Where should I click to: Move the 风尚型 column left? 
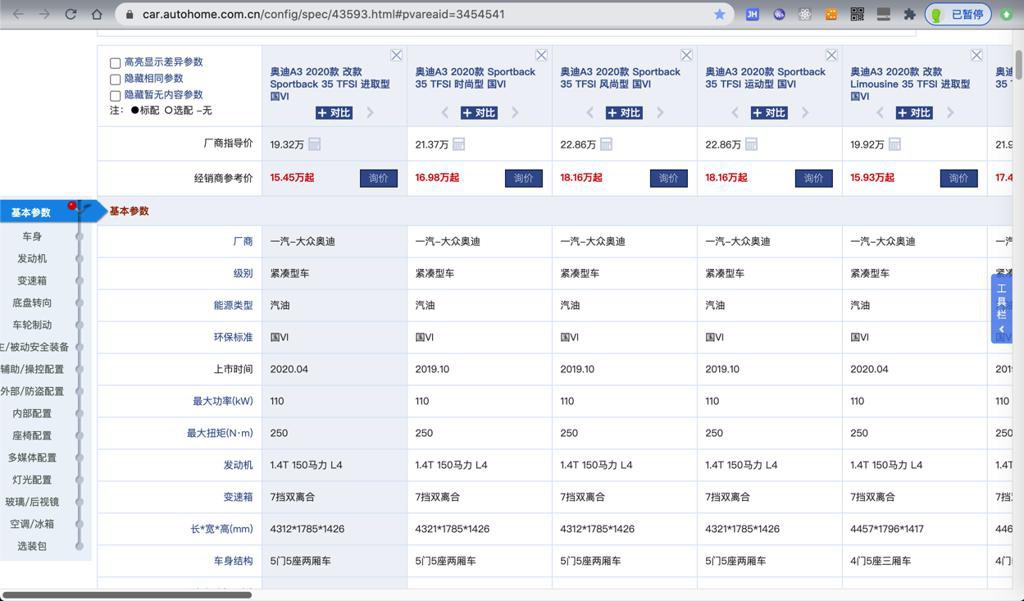click(590, 113)
